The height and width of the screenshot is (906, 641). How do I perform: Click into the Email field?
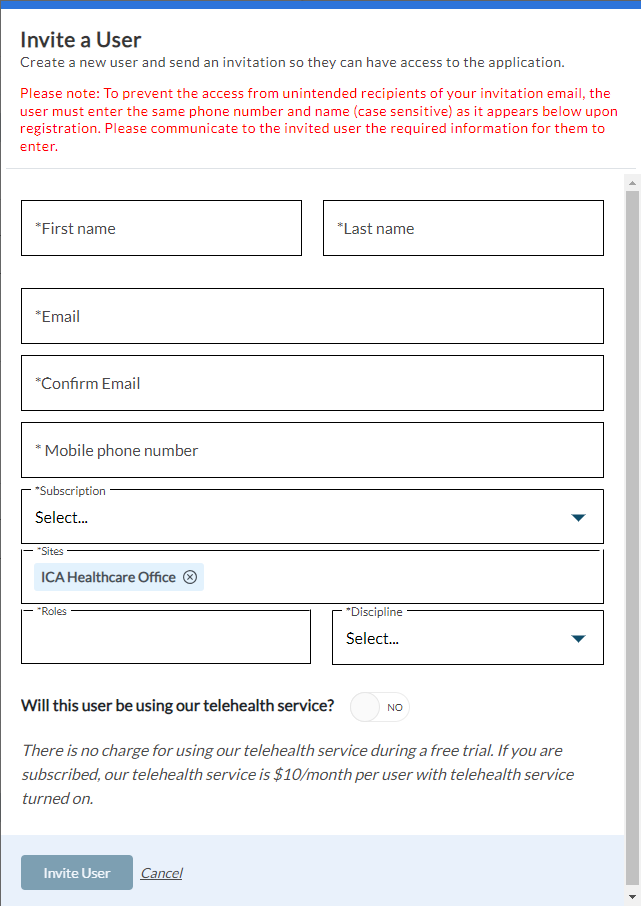[312, 316]
